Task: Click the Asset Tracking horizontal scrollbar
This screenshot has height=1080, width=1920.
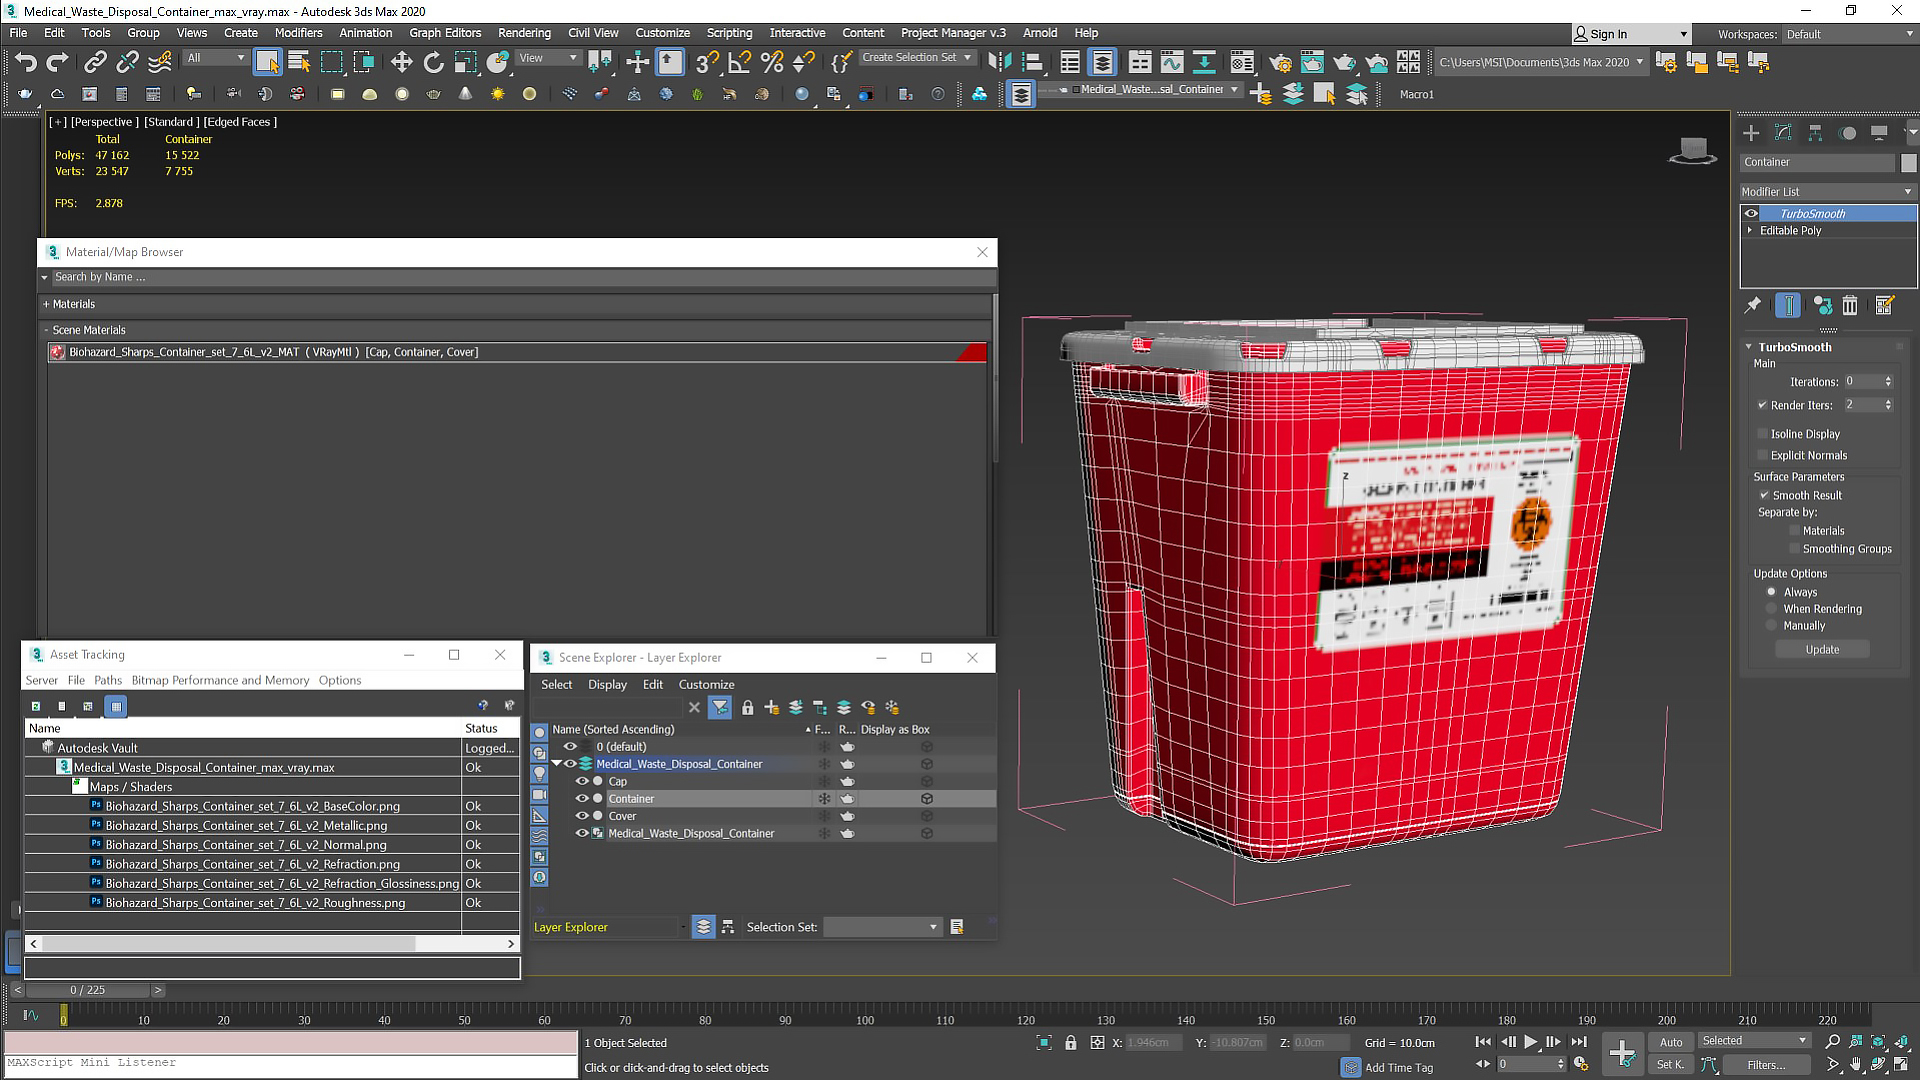Action: pyautogui.click(x=229, y=944)
